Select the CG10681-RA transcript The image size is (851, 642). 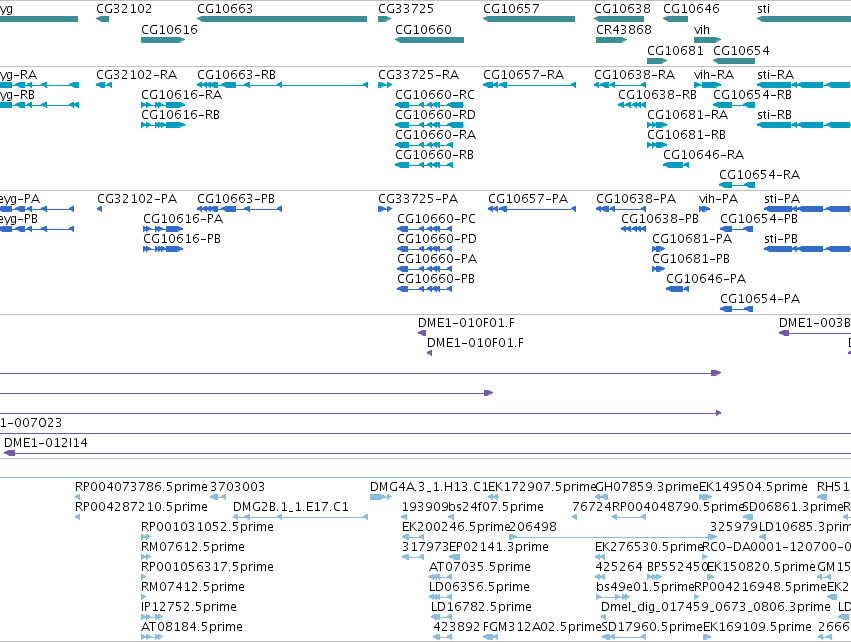[x=657, y=125]
